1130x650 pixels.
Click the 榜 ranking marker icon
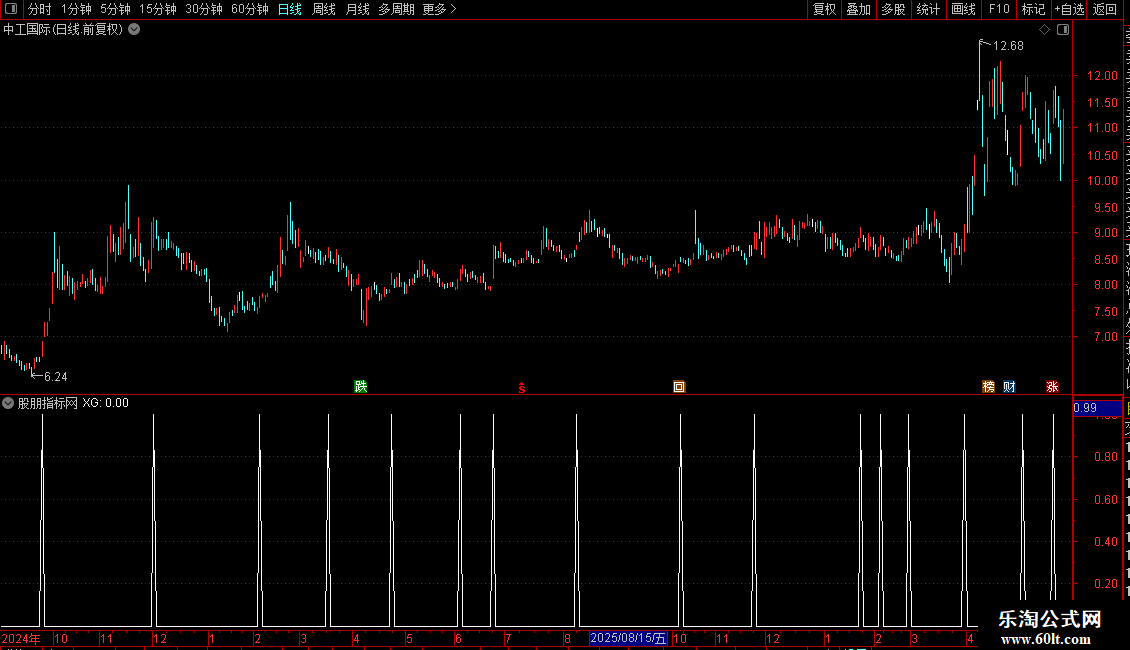pos(989,387)
